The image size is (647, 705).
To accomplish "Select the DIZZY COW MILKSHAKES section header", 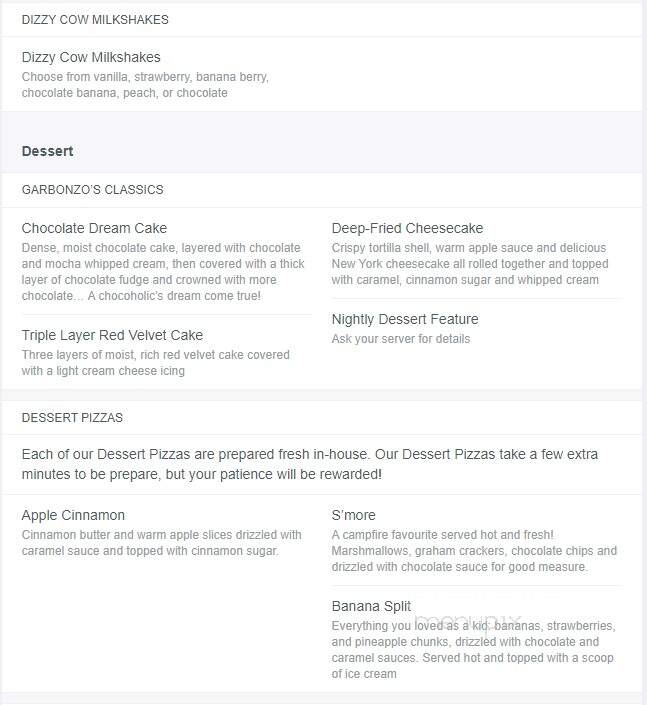I will (x=95, y=20).
